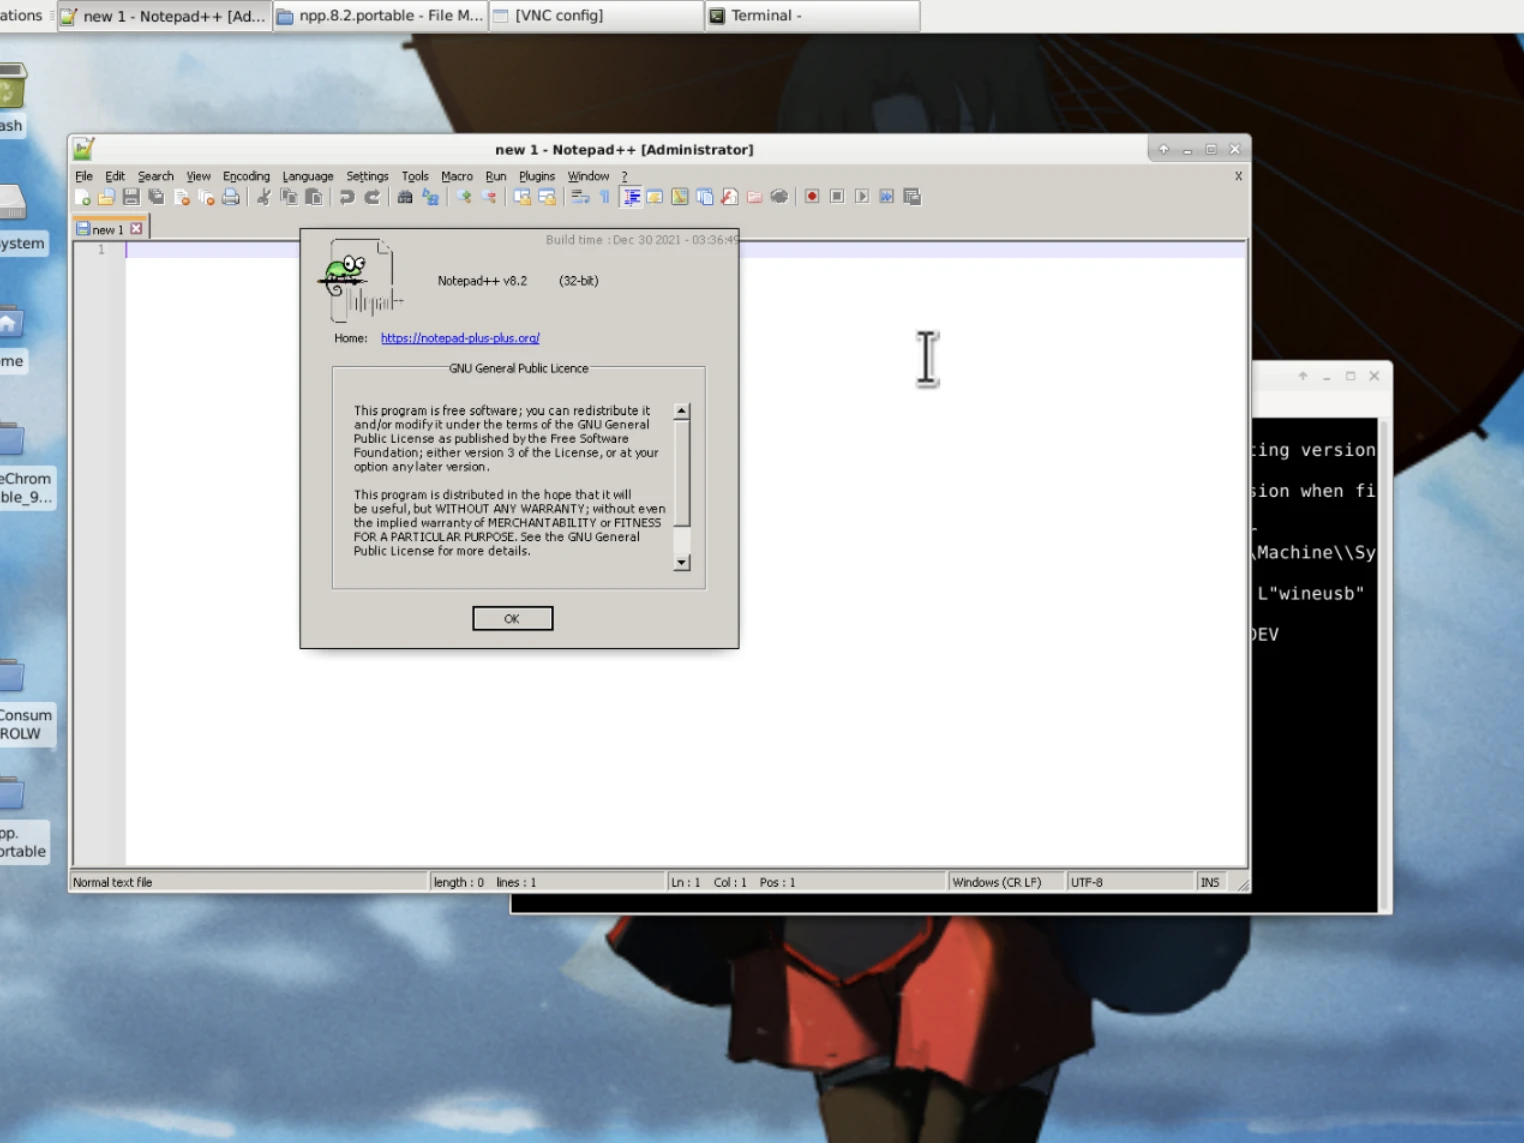Open the Plugins menu
Image resolution: width=1524 pixels, height=1143 pixels.
(536, 176)
